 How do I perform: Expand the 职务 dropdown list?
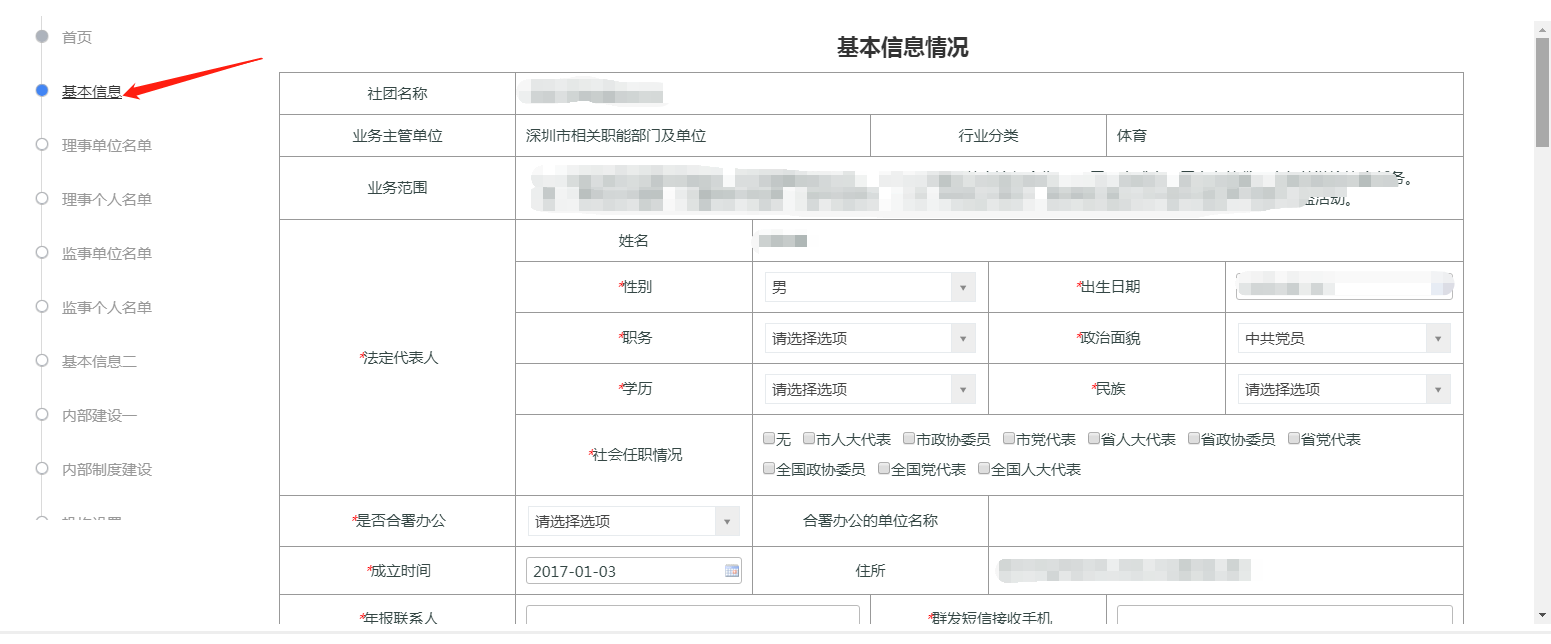869,339
